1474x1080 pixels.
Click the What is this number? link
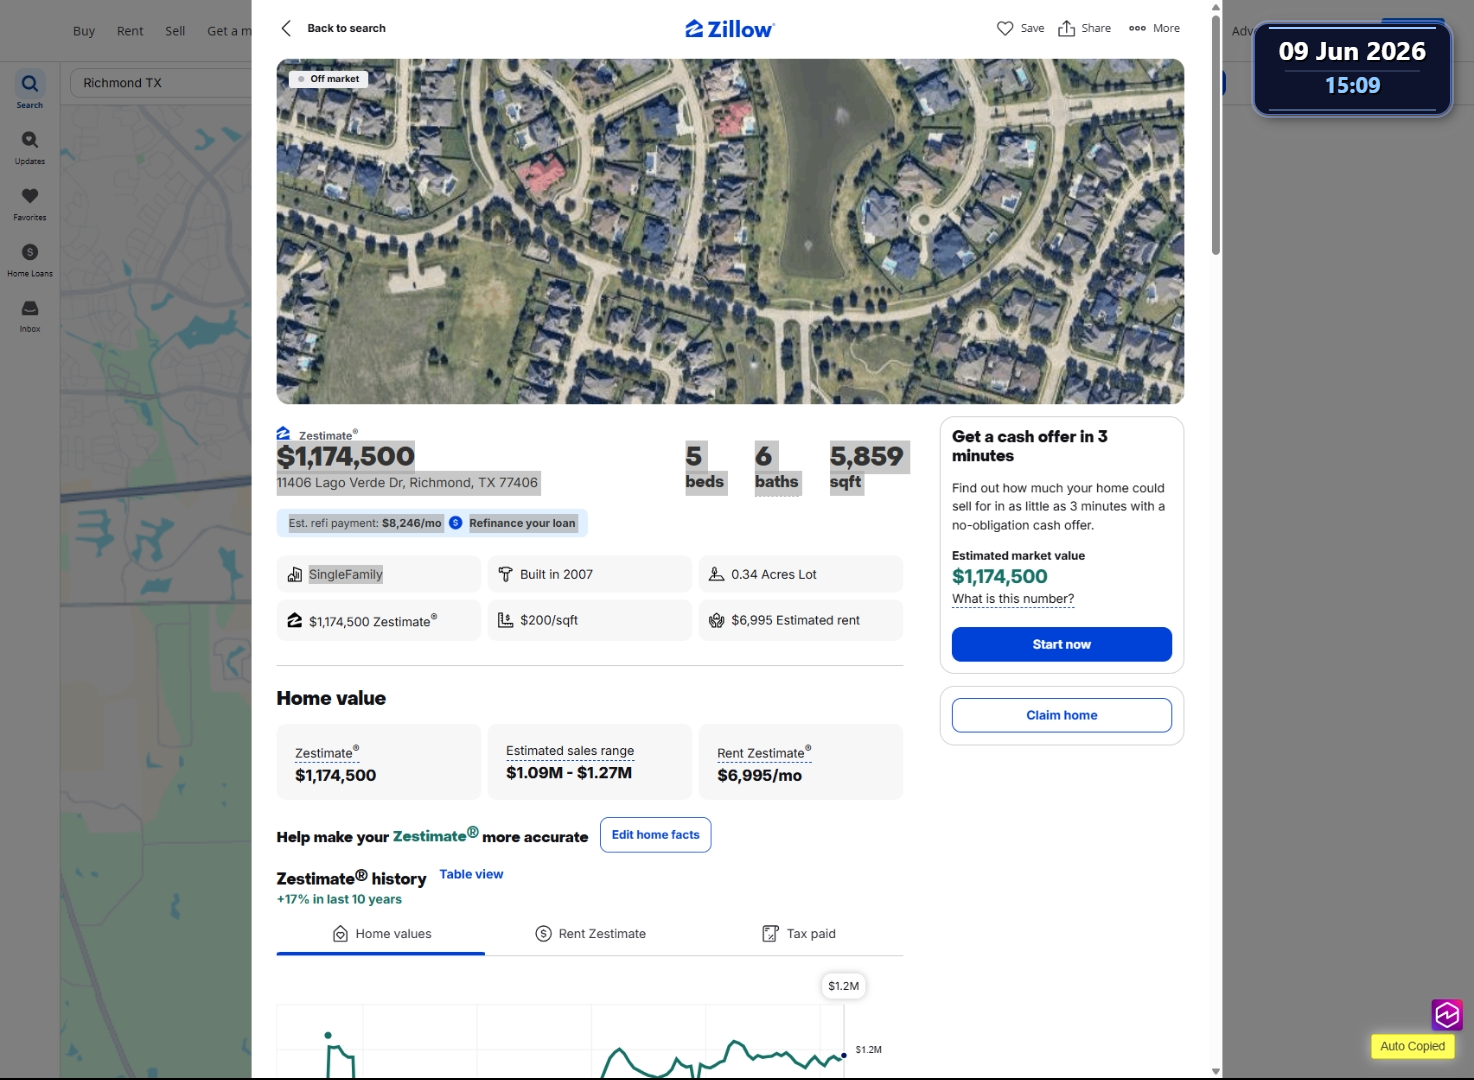1013,599
